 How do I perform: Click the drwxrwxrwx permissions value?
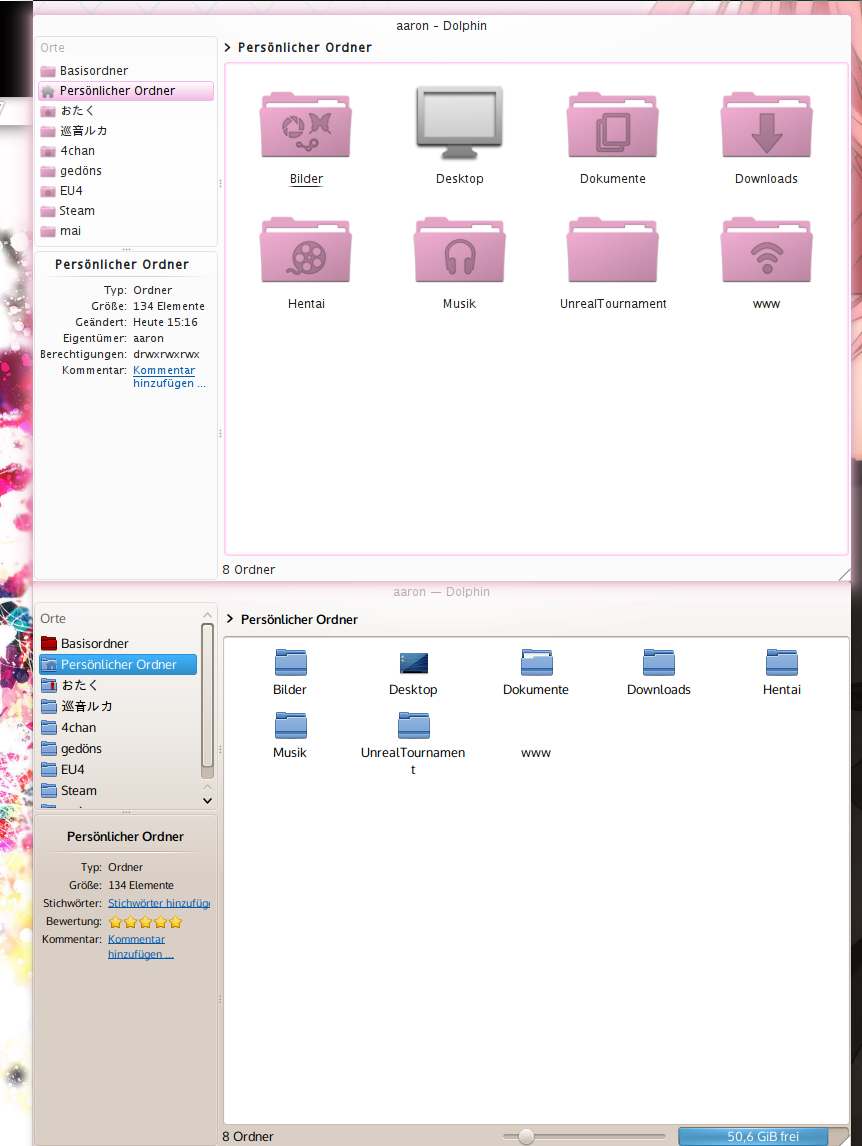click(x=166, y=354)
